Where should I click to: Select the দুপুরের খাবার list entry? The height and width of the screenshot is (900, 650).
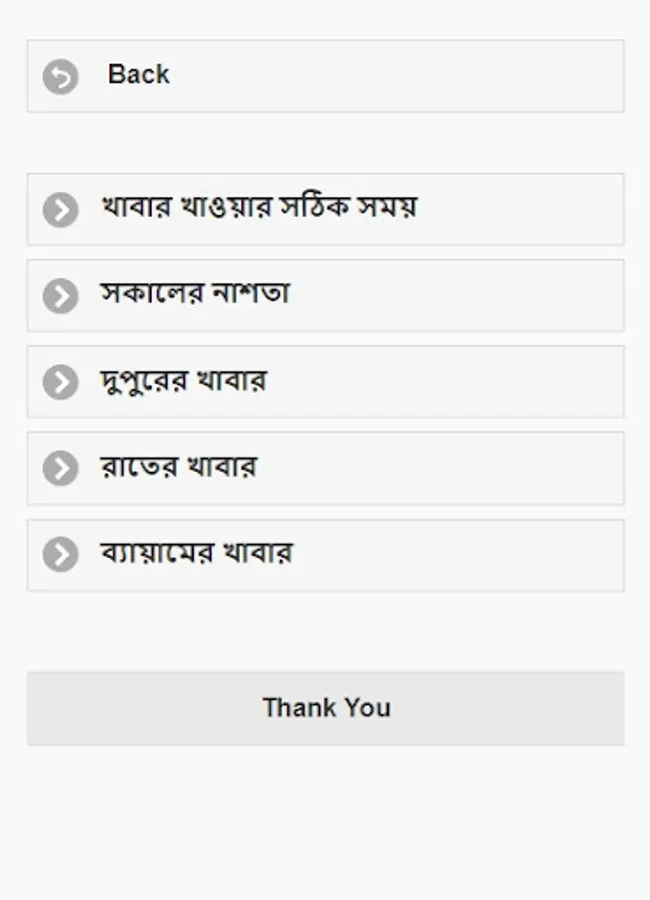183,381
